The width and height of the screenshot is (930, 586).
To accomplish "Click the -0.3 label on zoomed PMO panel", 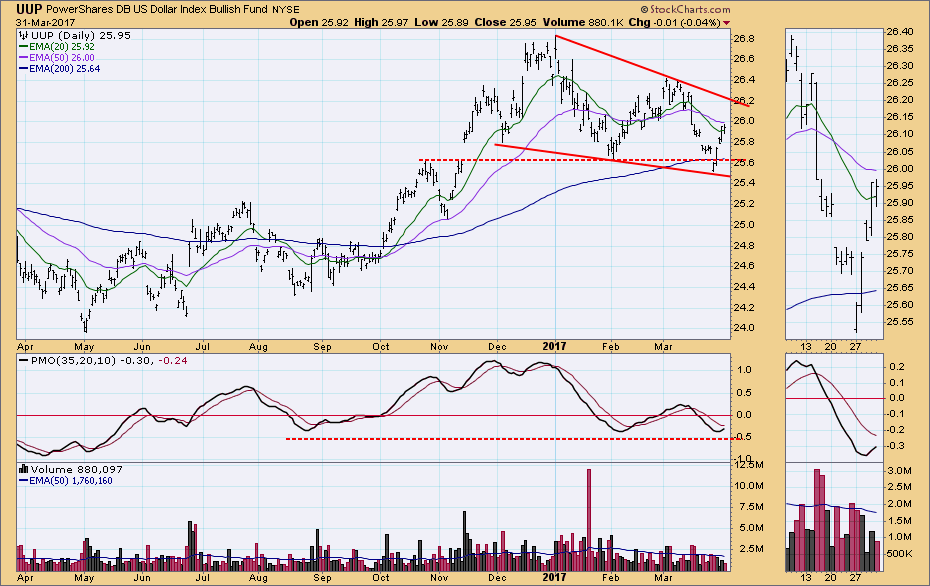I will 897,446.
